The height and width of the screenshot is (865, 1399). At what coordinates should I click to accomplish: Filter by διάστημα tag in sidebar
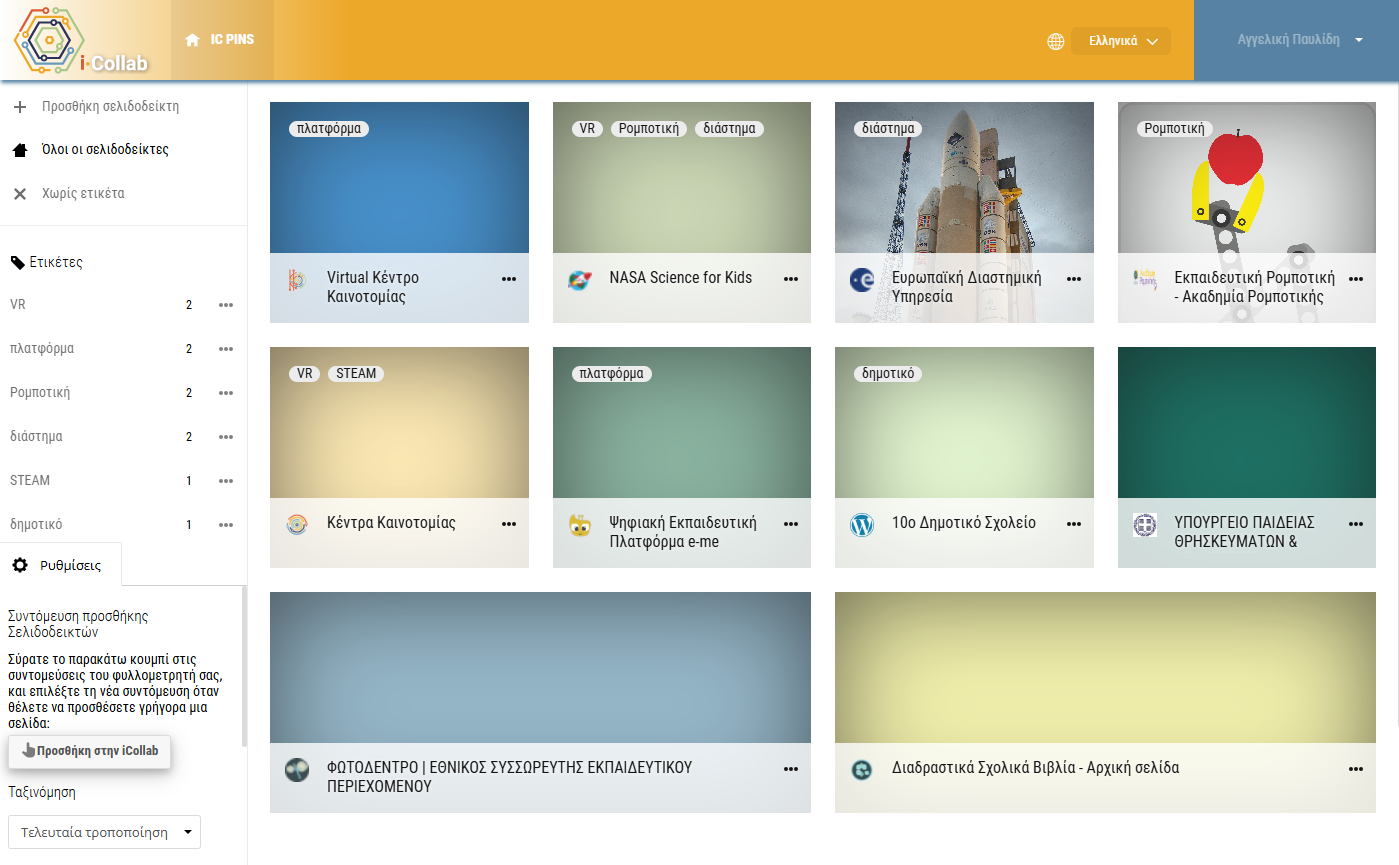pyautogui.click(x=36, y=437)
